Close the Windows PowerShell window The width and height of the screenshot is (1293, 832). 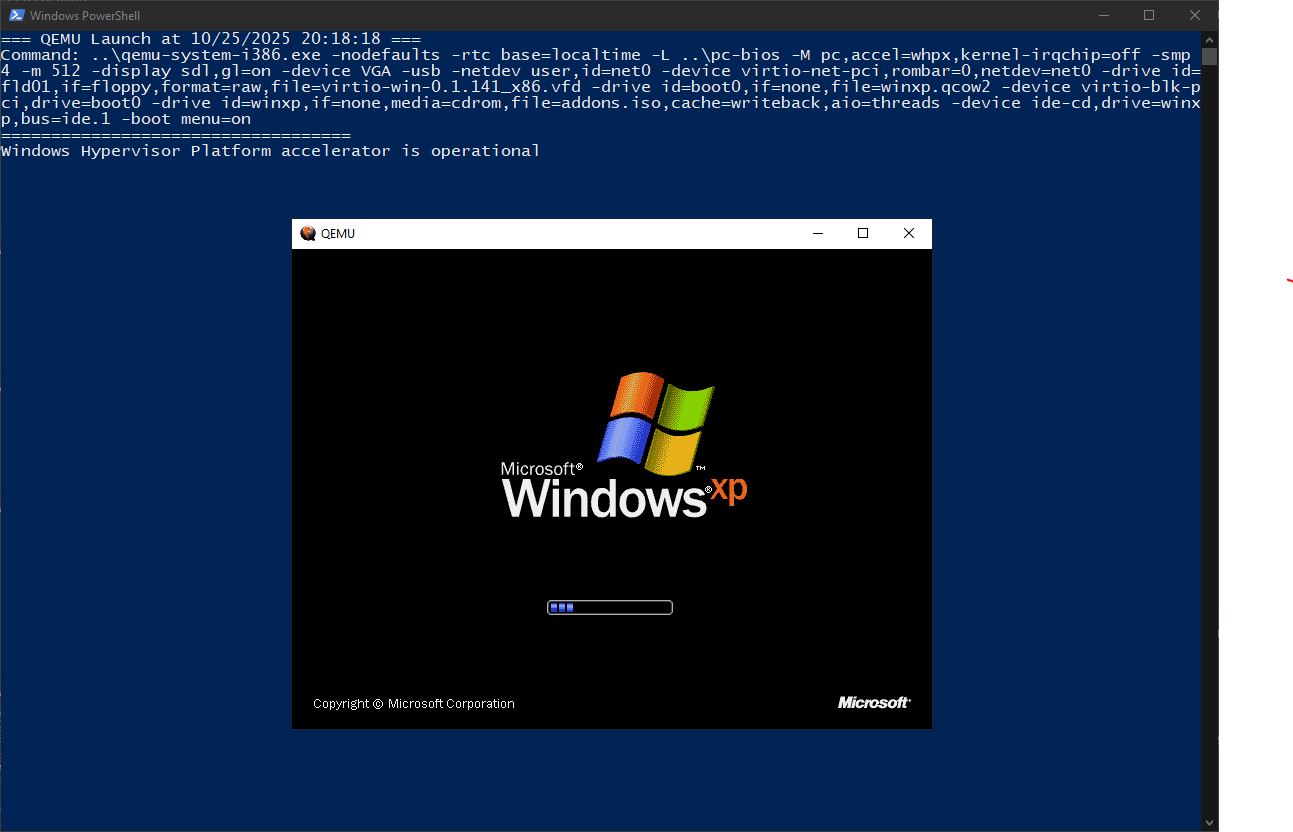1195,15
